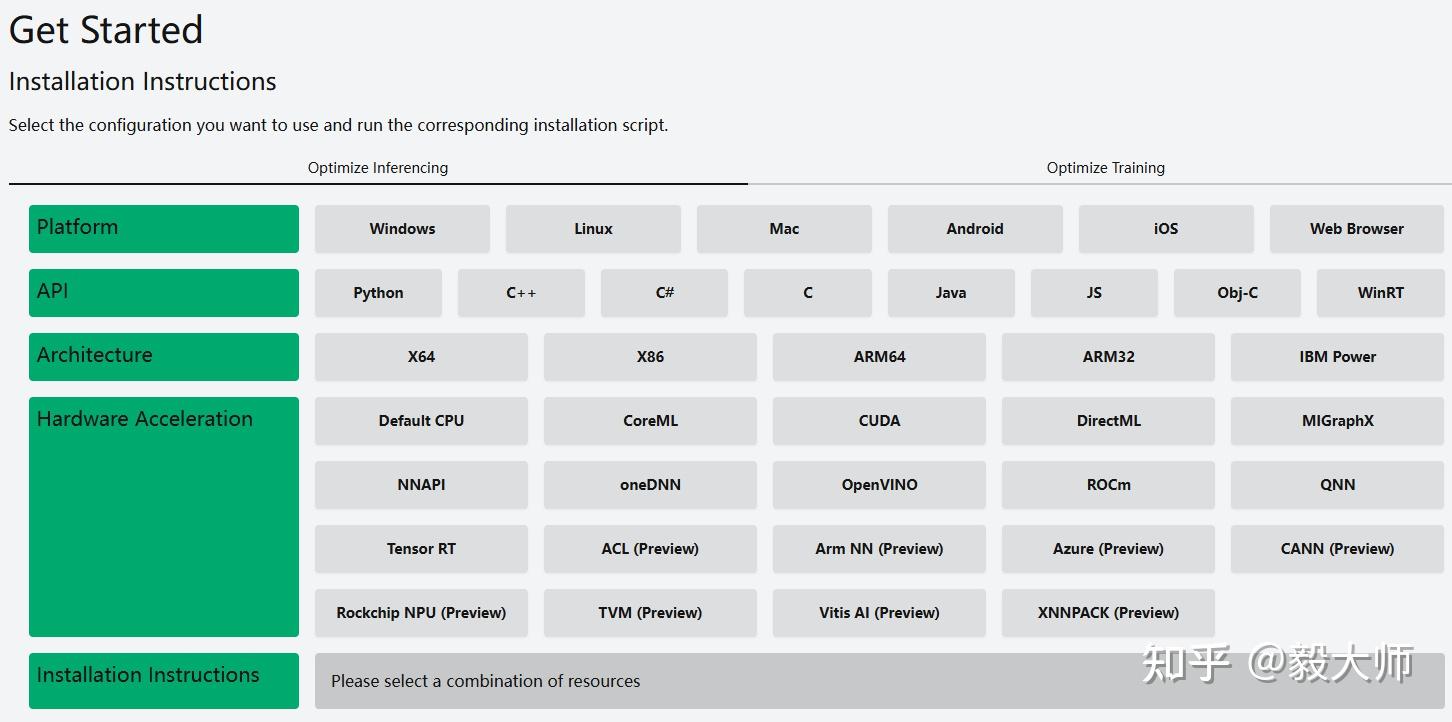The width and height of the screenshot is (1452, 722).
Task: Pick the X64 architecture
Action: [421, 357]
